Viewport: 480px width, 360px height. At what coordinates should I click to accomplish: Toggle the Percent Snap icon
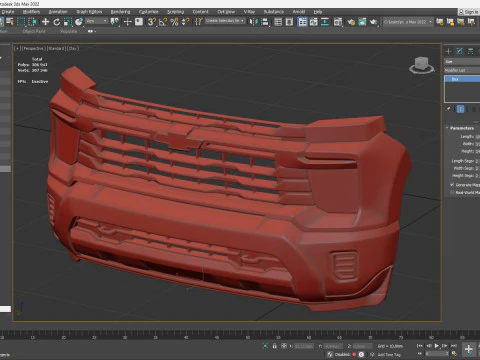[174, 22]
